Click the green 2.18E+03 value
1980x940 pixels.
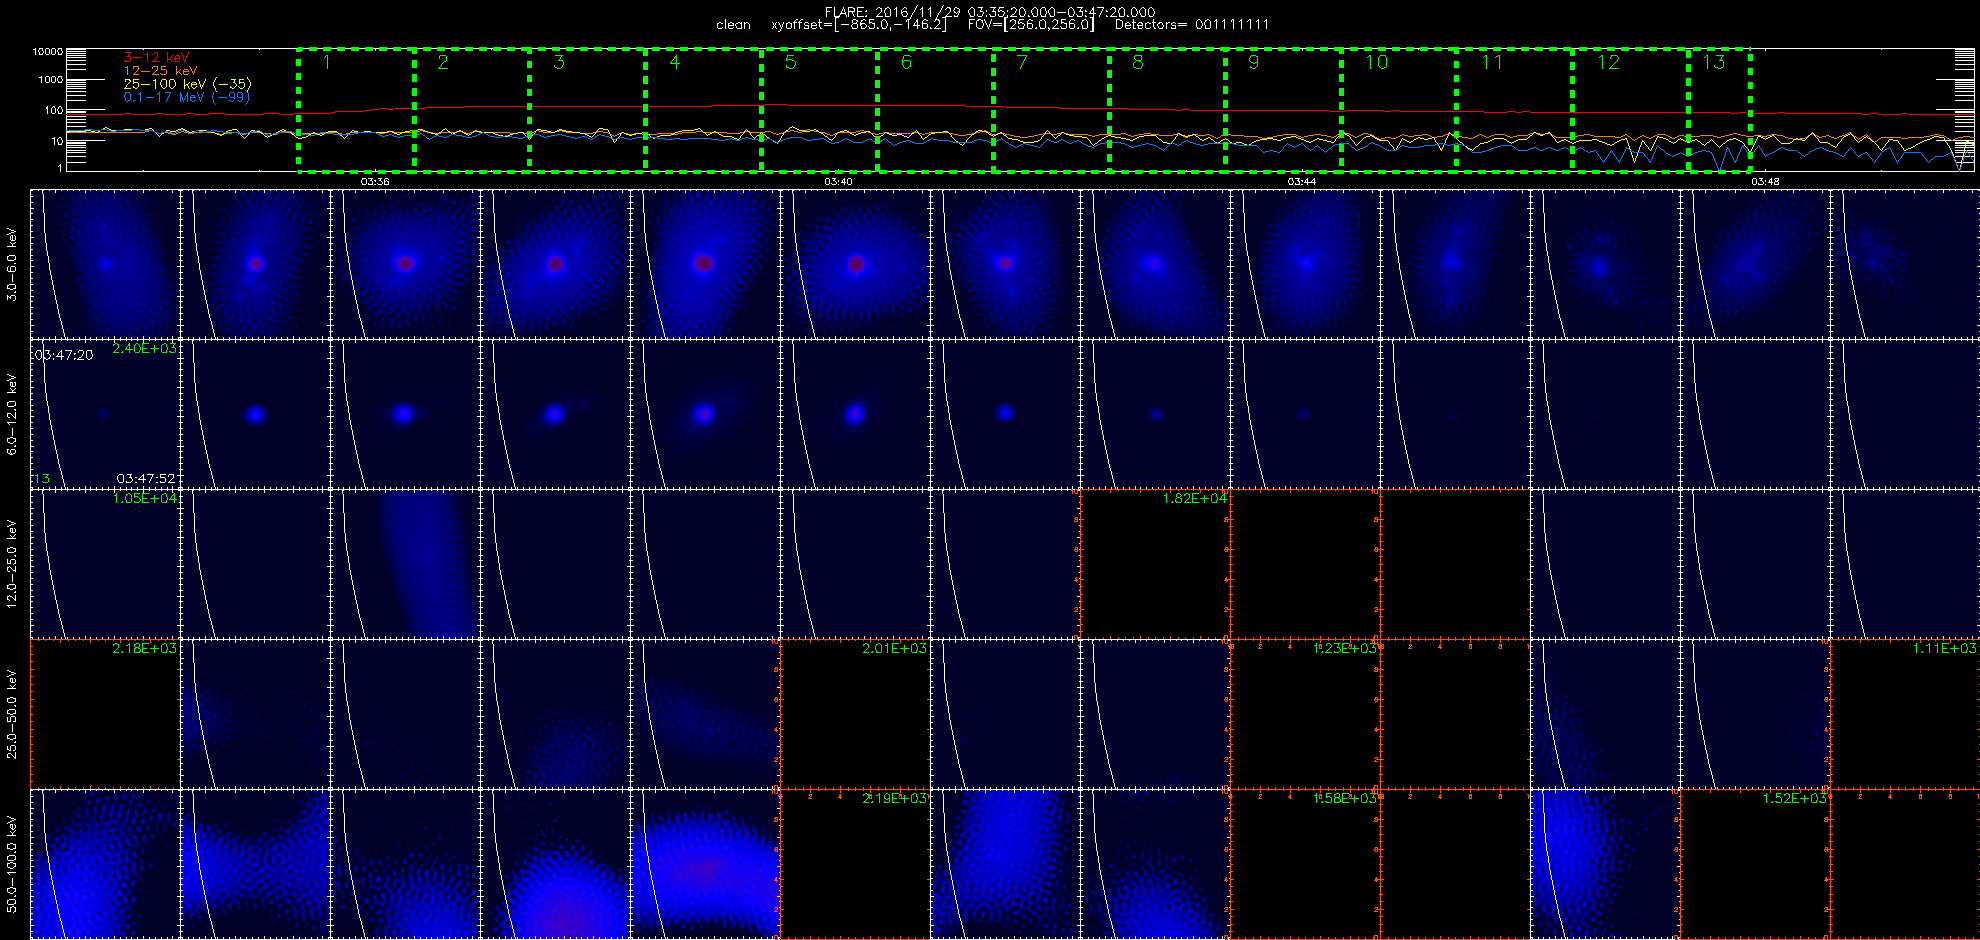pyautogui.click(x=144, y=648)
